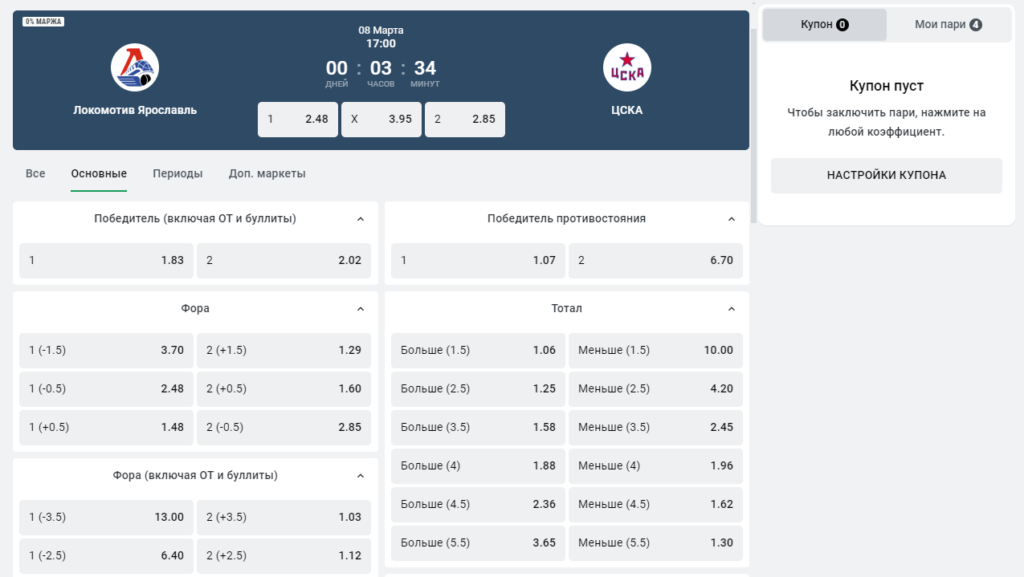Choose handicap 1 (-0.5) at 2.48
The image size is (1024, 577).
106,389
